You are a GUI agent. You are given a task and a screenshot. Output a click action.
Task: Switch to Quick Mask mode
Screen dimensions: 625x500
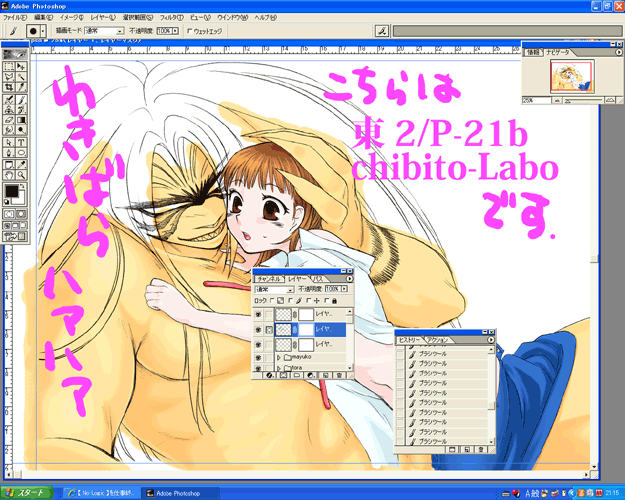[x=21, y=214]
